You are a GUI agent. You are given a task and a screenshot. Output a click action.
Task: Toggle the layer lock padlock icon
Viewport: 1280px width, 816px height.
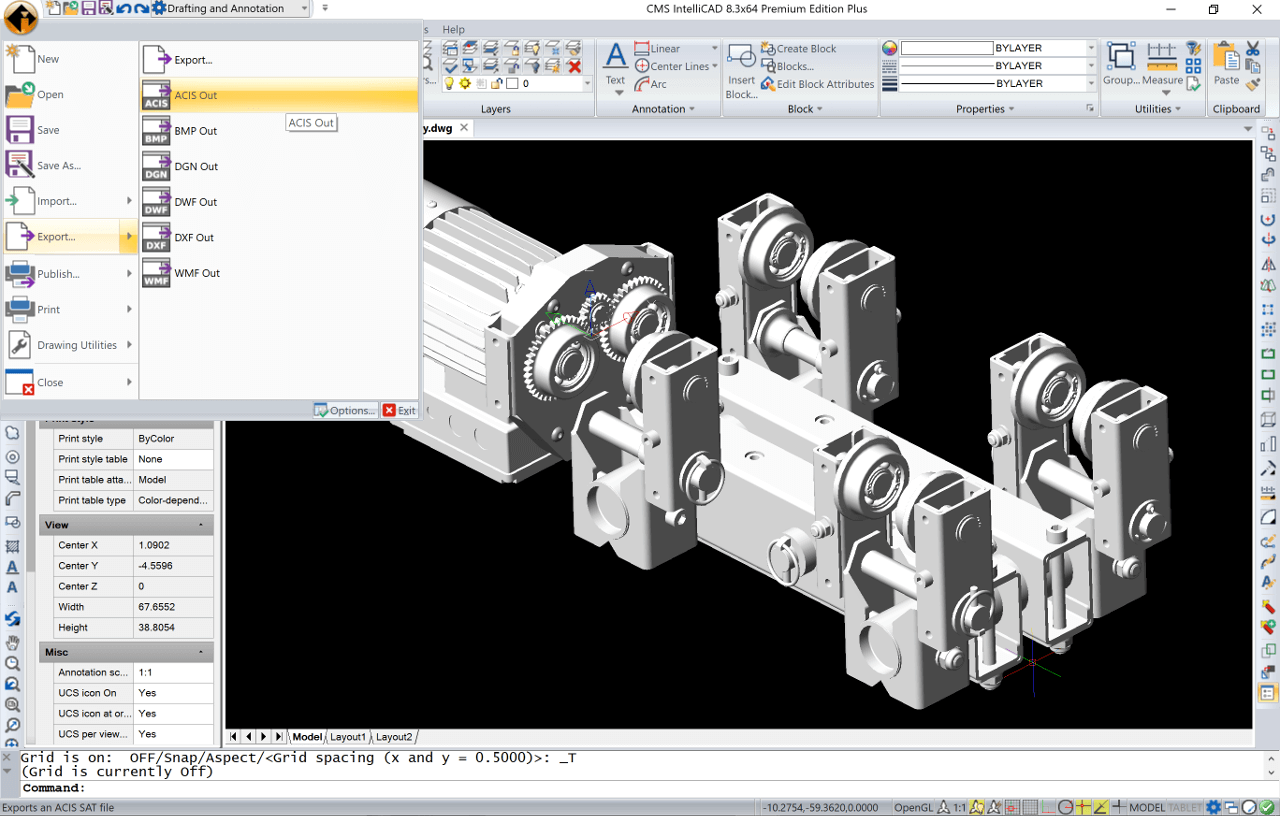coord(496,84)
